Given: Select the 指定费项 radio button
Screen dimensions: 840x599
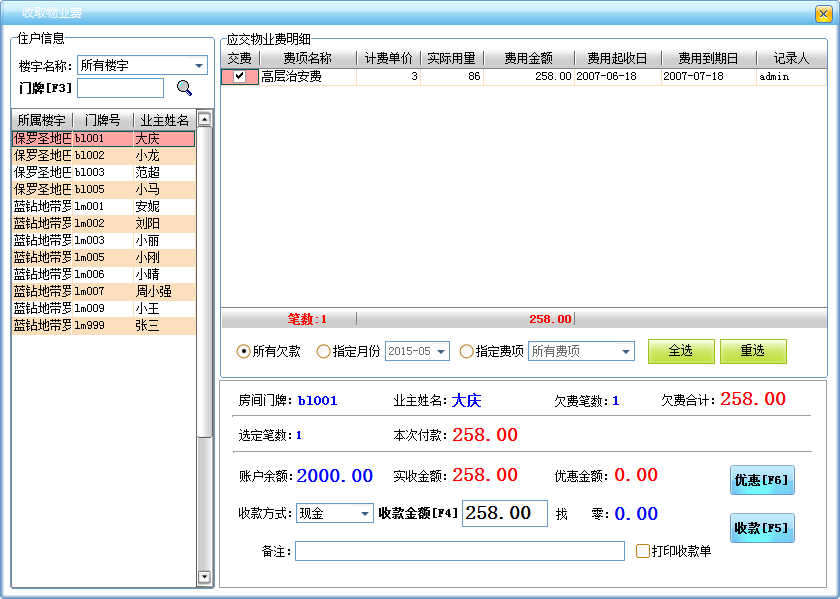Looking at the screenshot, I should click(466, 351).
